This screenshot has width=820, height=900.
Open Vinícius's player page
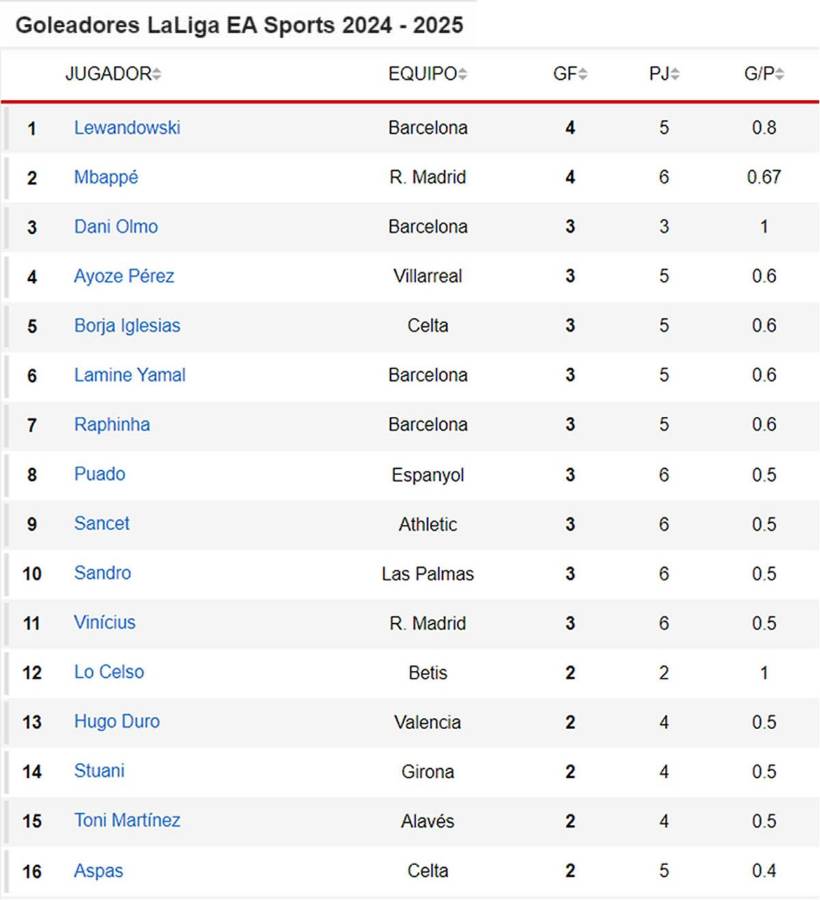coord(105,622)
